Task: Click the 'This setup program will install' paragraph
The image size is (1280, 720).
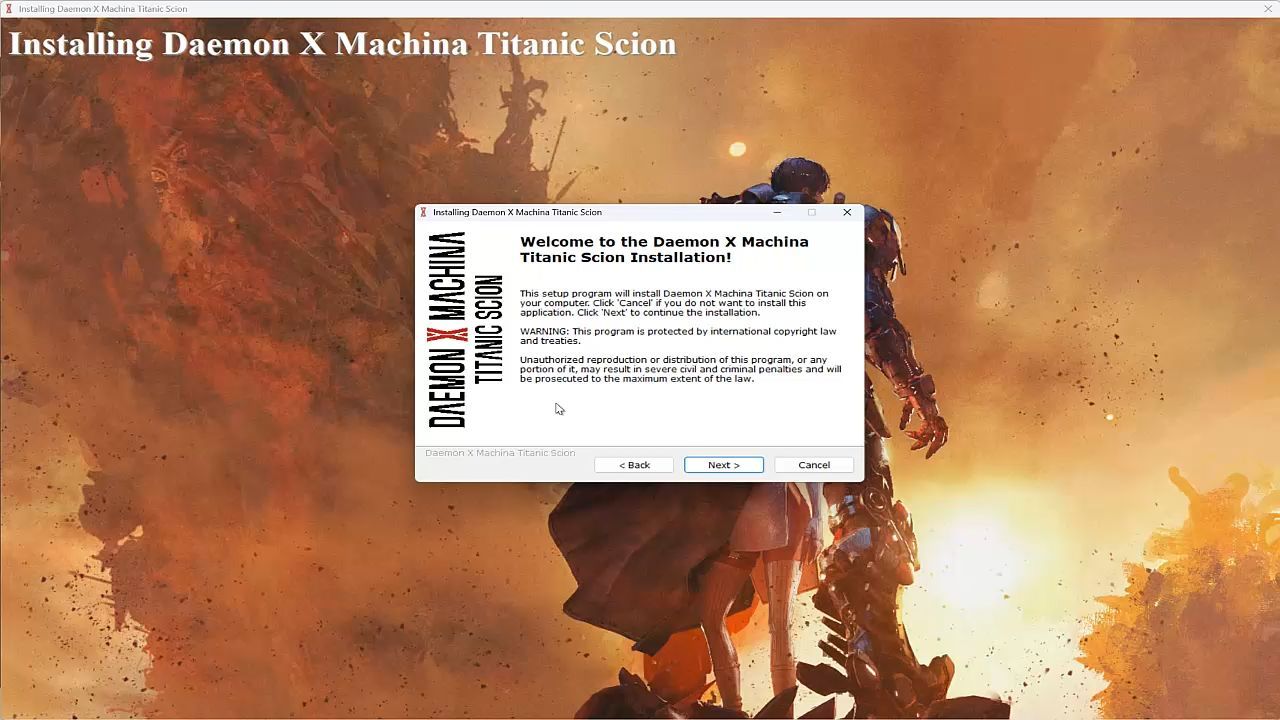Action: tap(674, 303)
